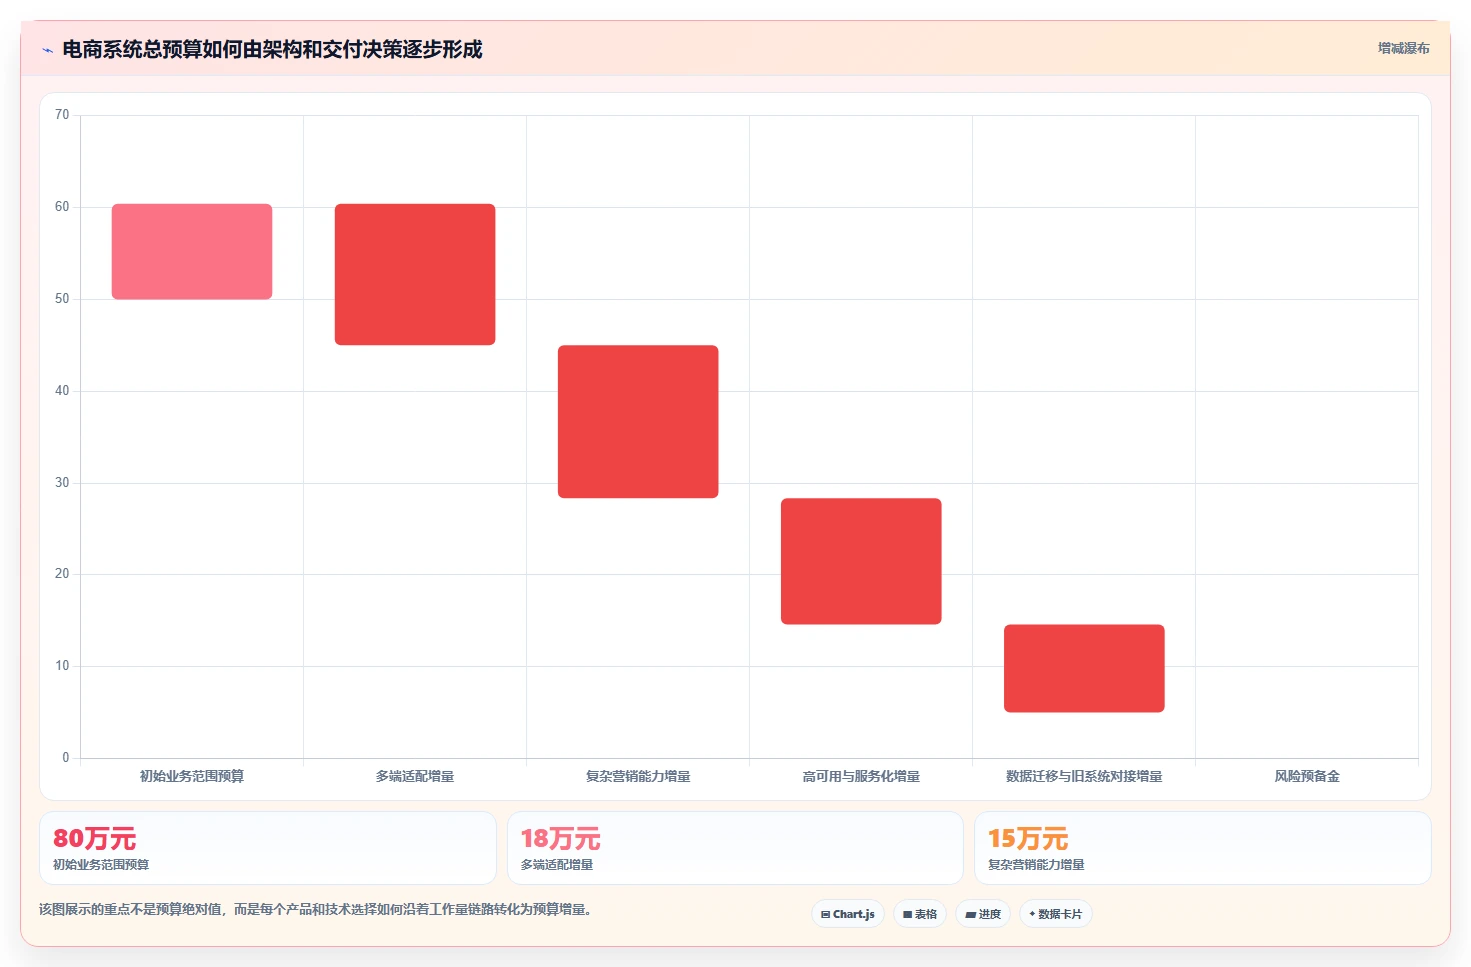Click the red 多端适配增量 bar
Screen dimensions: 1471x967
[415, 274]
